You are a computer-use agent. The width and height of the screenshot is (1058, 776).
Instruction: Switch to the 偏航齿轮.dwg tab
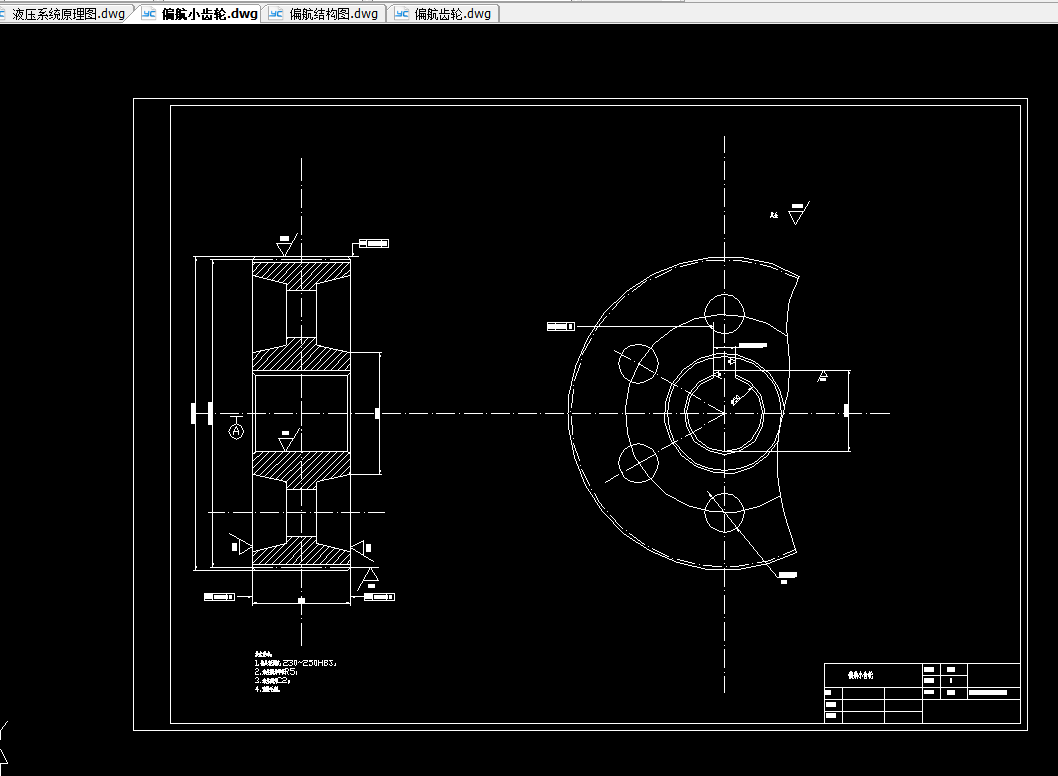[x=445, y=13]
